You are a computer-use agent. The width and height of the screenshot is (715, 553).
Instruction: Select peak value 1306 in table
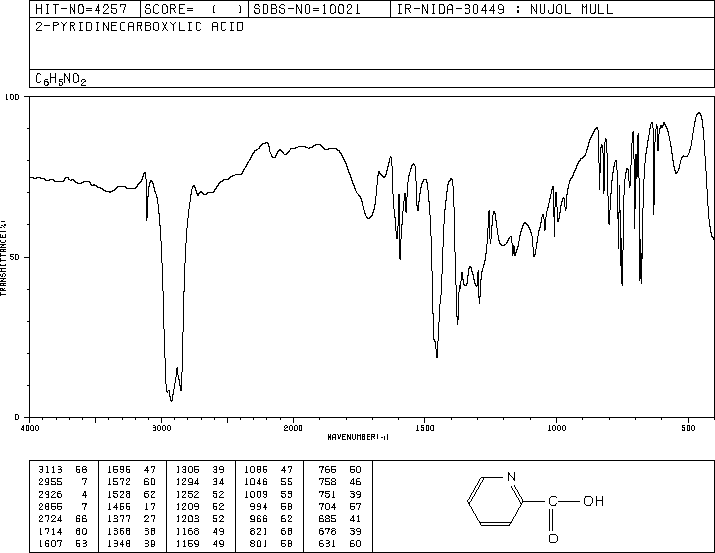(x=187, y=469)
